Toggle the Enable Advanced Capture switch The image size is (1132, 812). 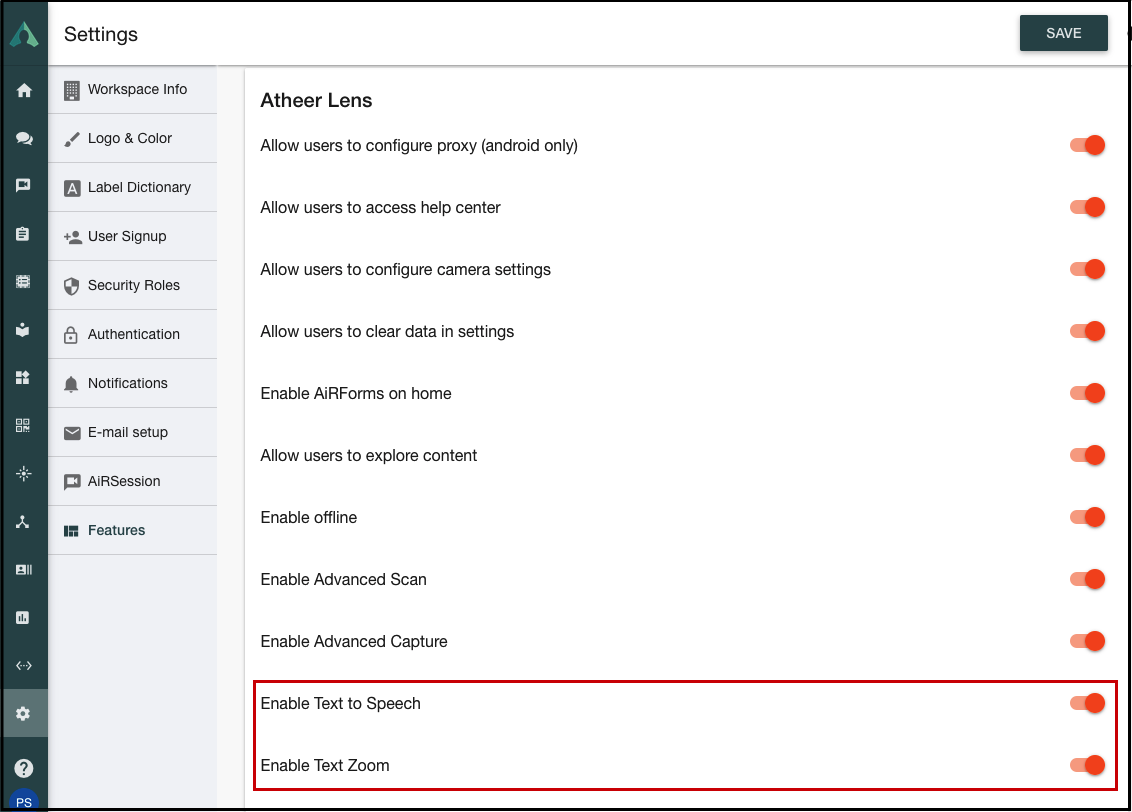coord(1087,642)
